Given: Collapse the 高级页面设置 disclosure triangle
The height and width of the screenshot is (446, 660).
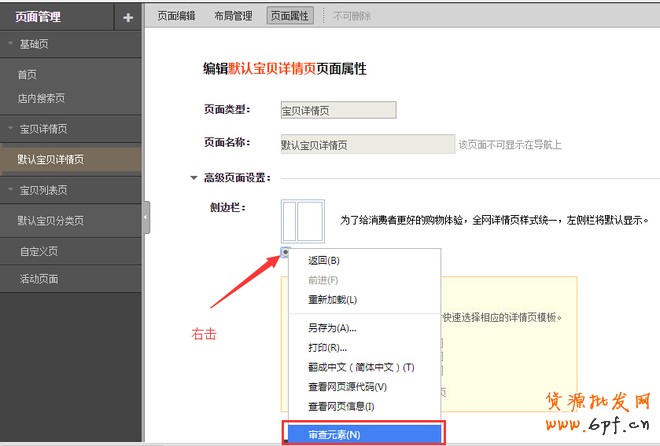Looking at the screenshot, I should tap(194, 178).
